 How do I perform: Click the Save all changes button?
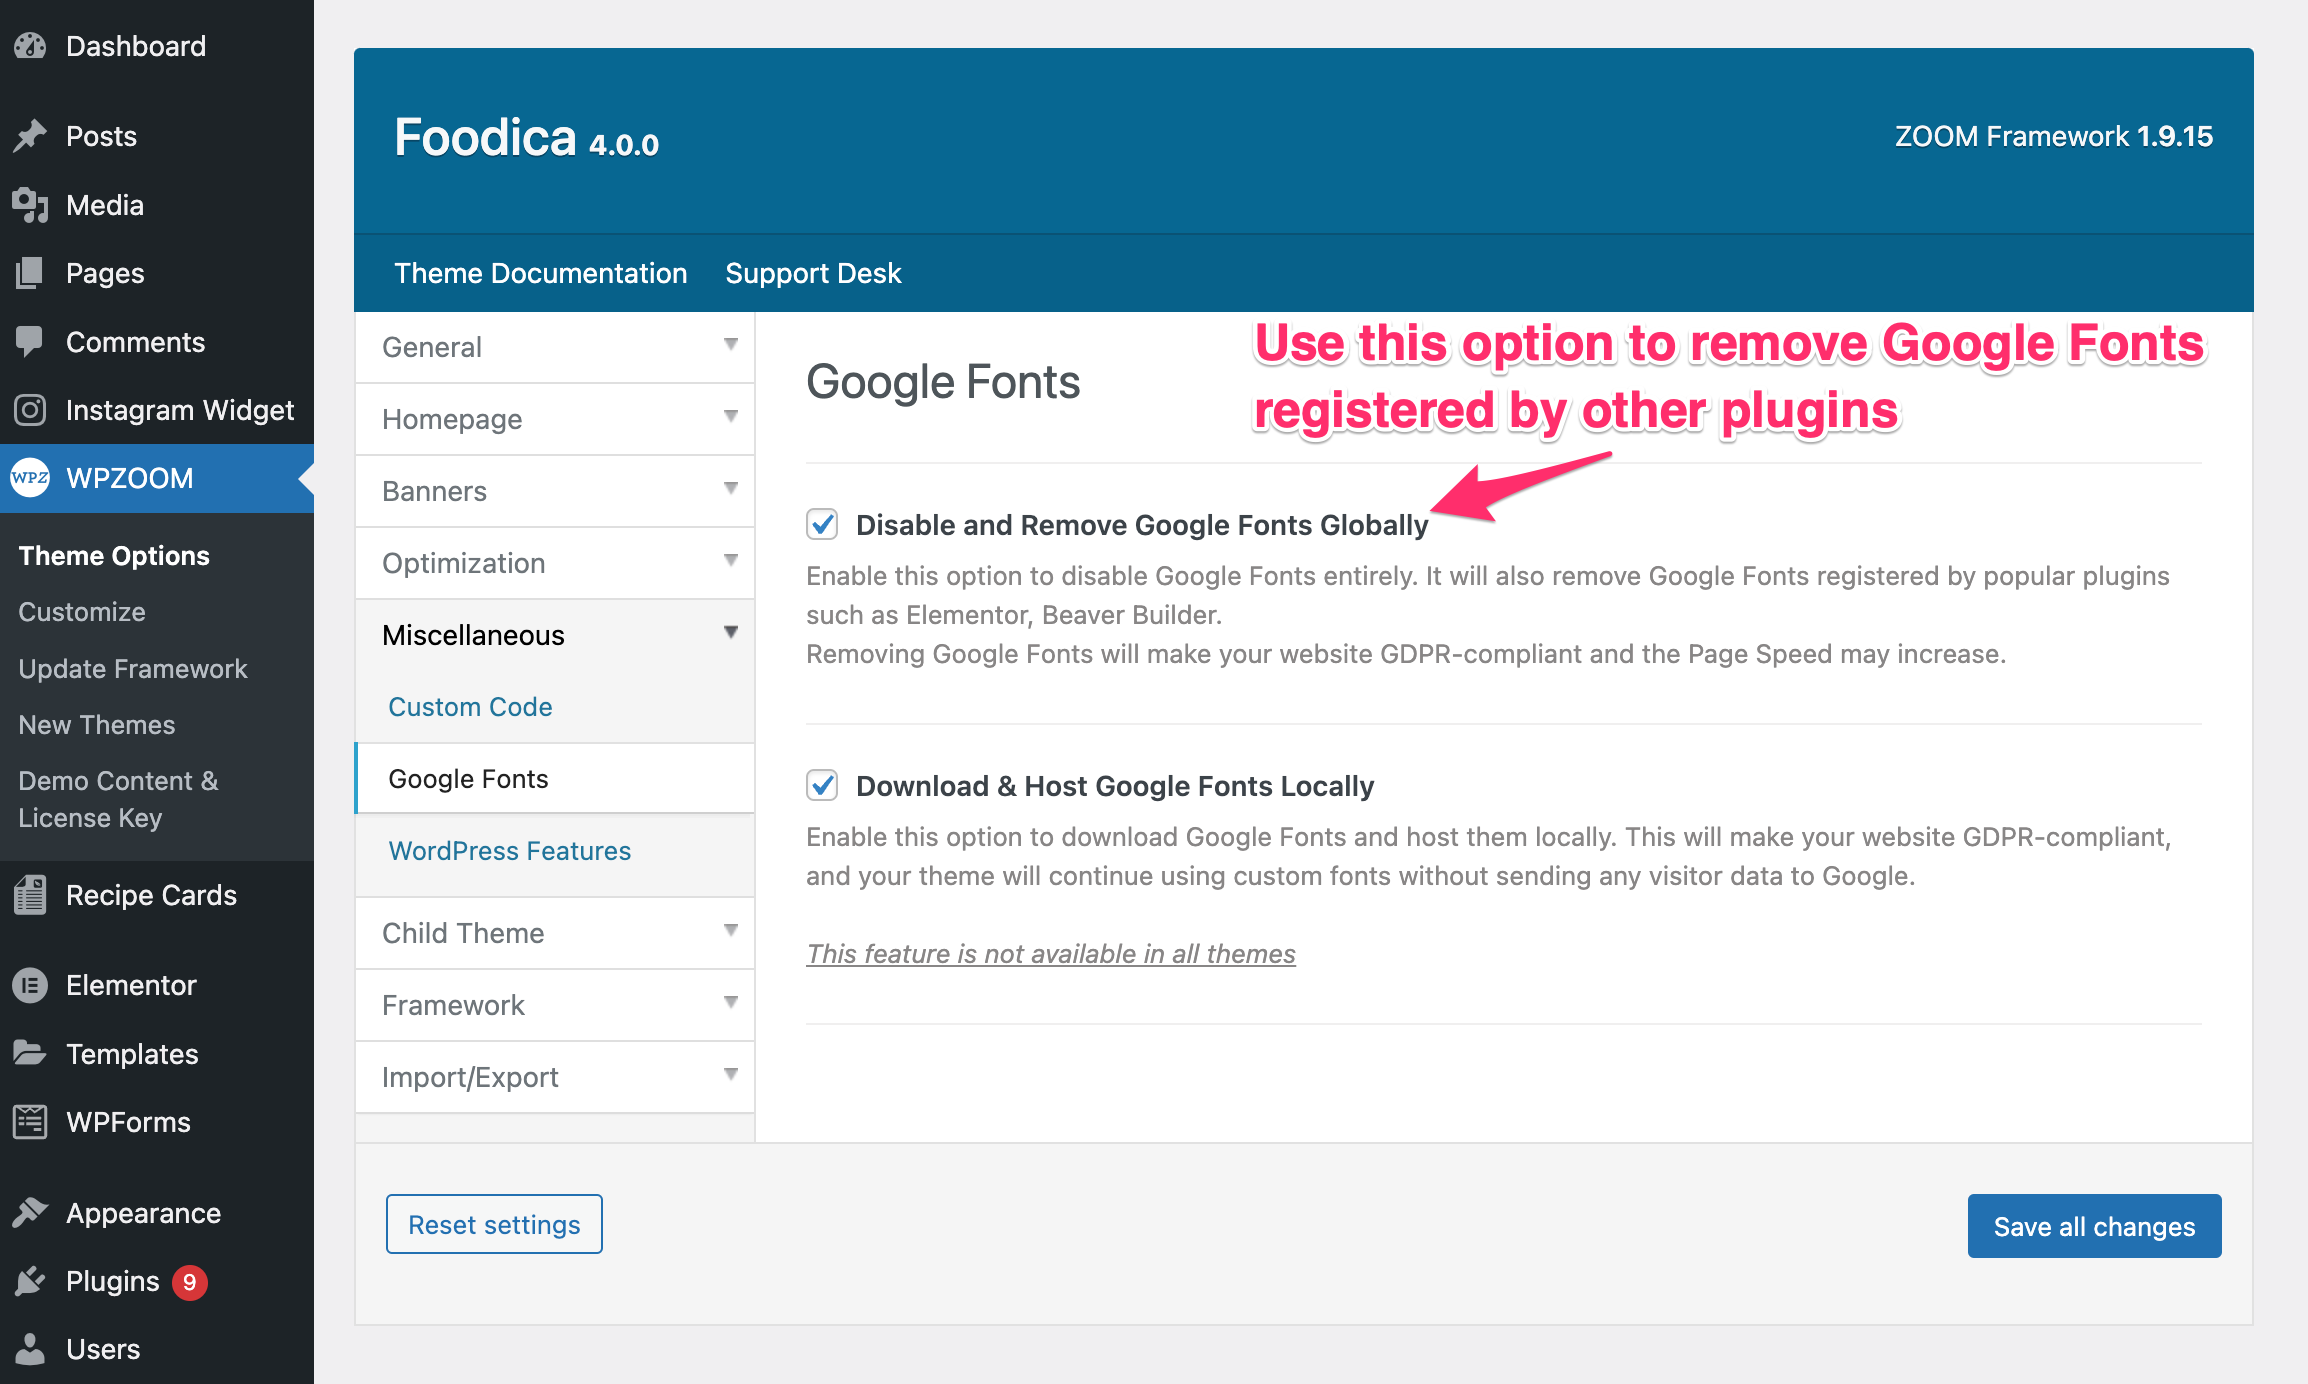click(2094, 1226)
